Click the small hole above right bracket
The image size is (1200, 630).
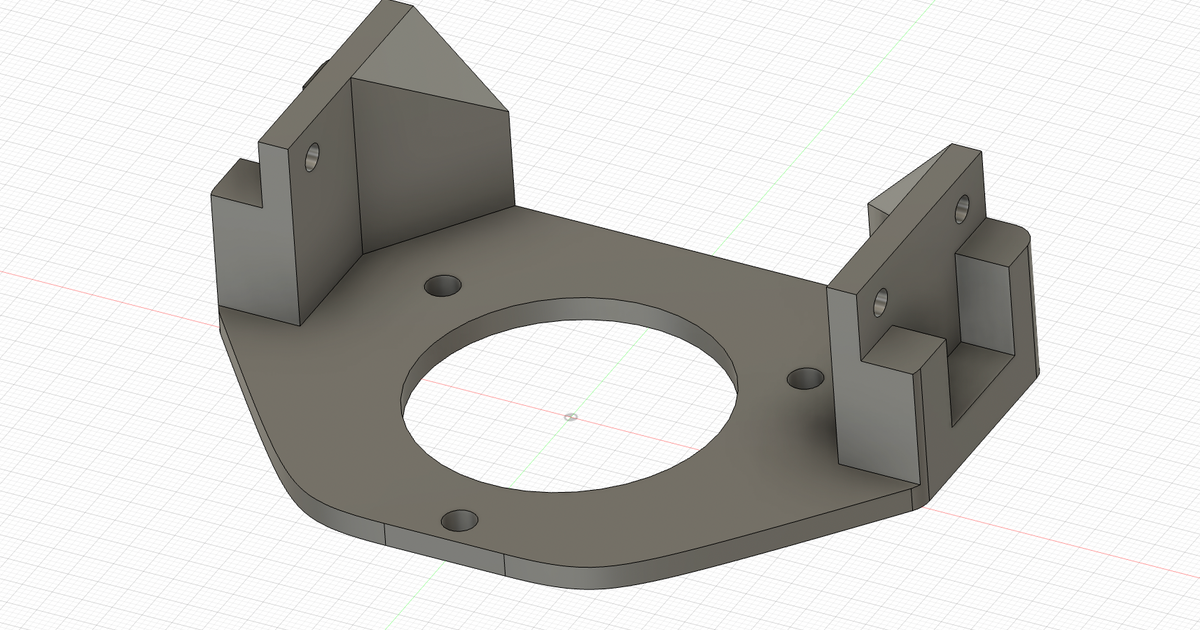coord(962,211)
